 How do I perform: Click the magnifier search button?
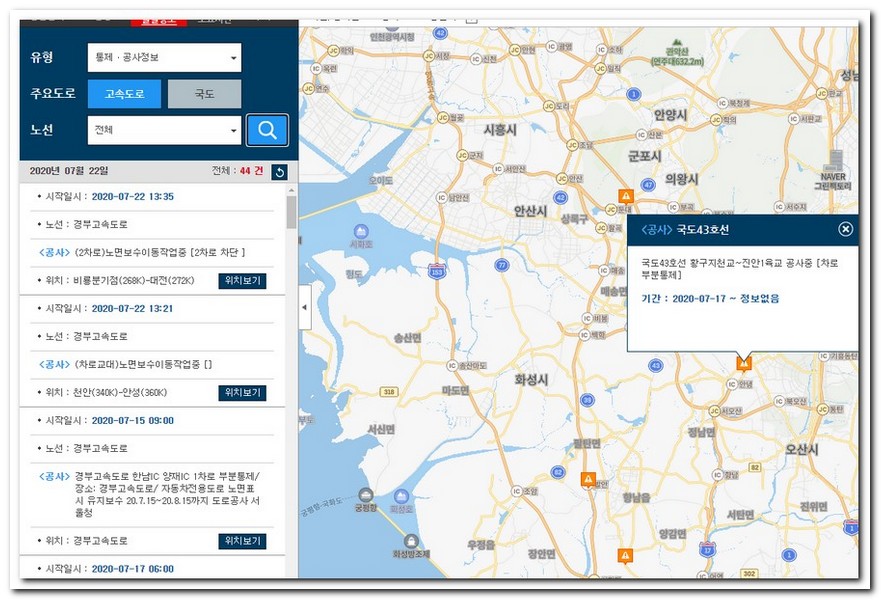[267, 130]
